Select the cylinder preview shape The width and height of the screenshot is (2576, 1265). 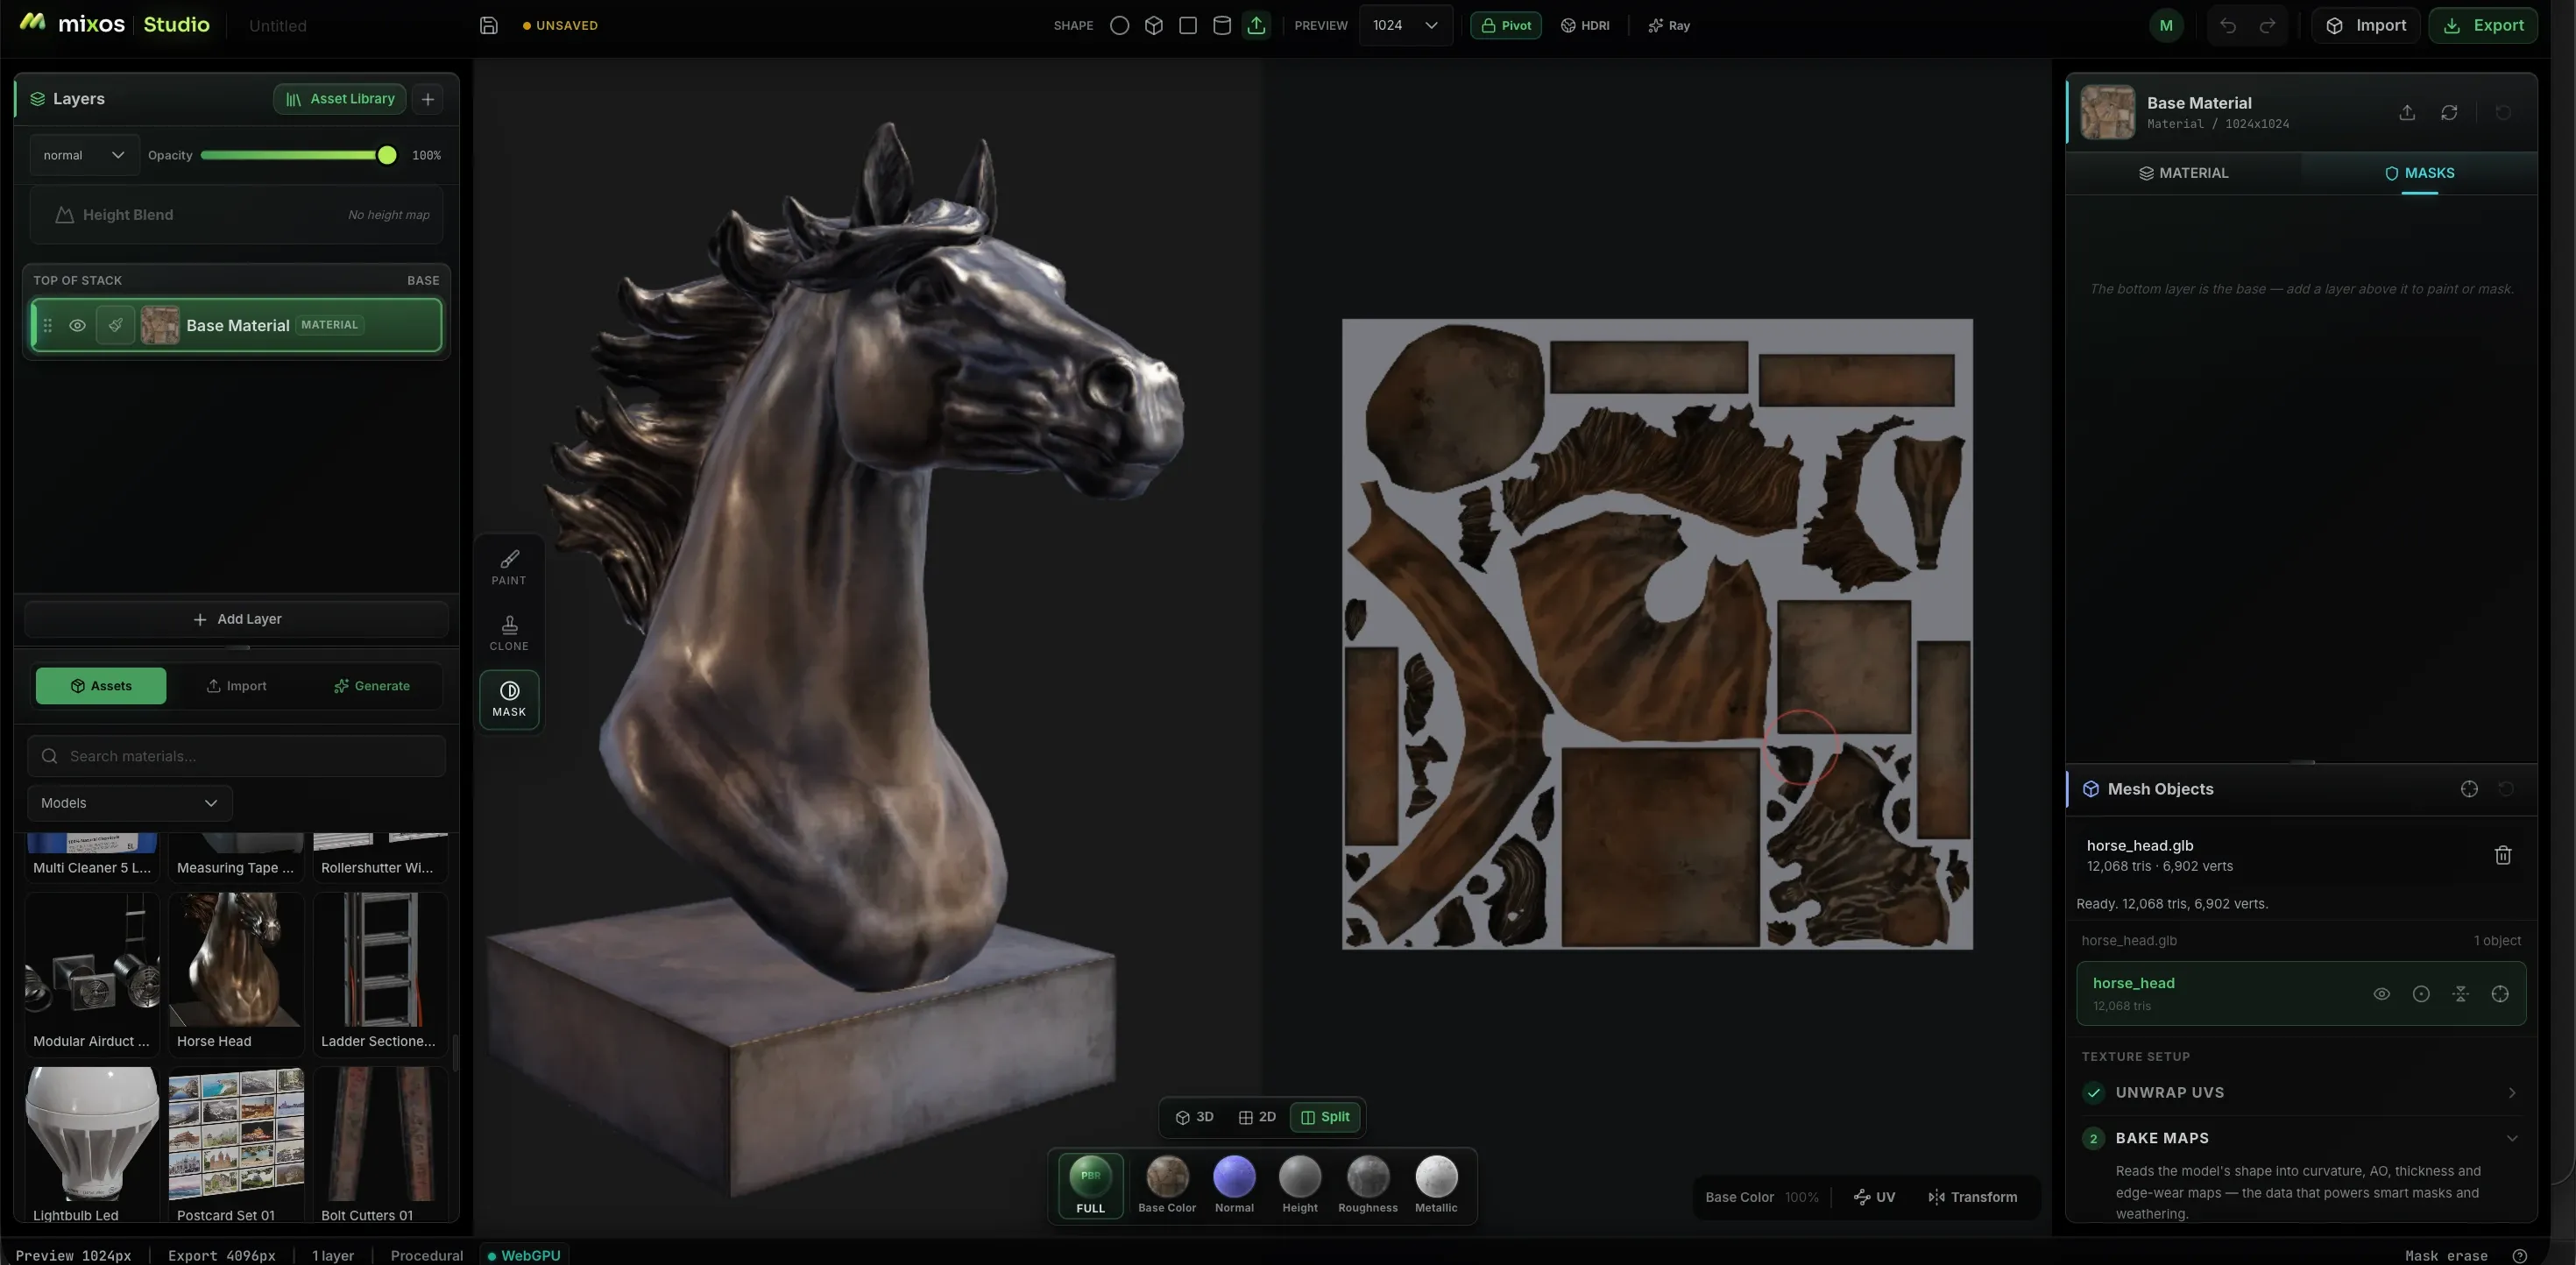point(1221,25)
